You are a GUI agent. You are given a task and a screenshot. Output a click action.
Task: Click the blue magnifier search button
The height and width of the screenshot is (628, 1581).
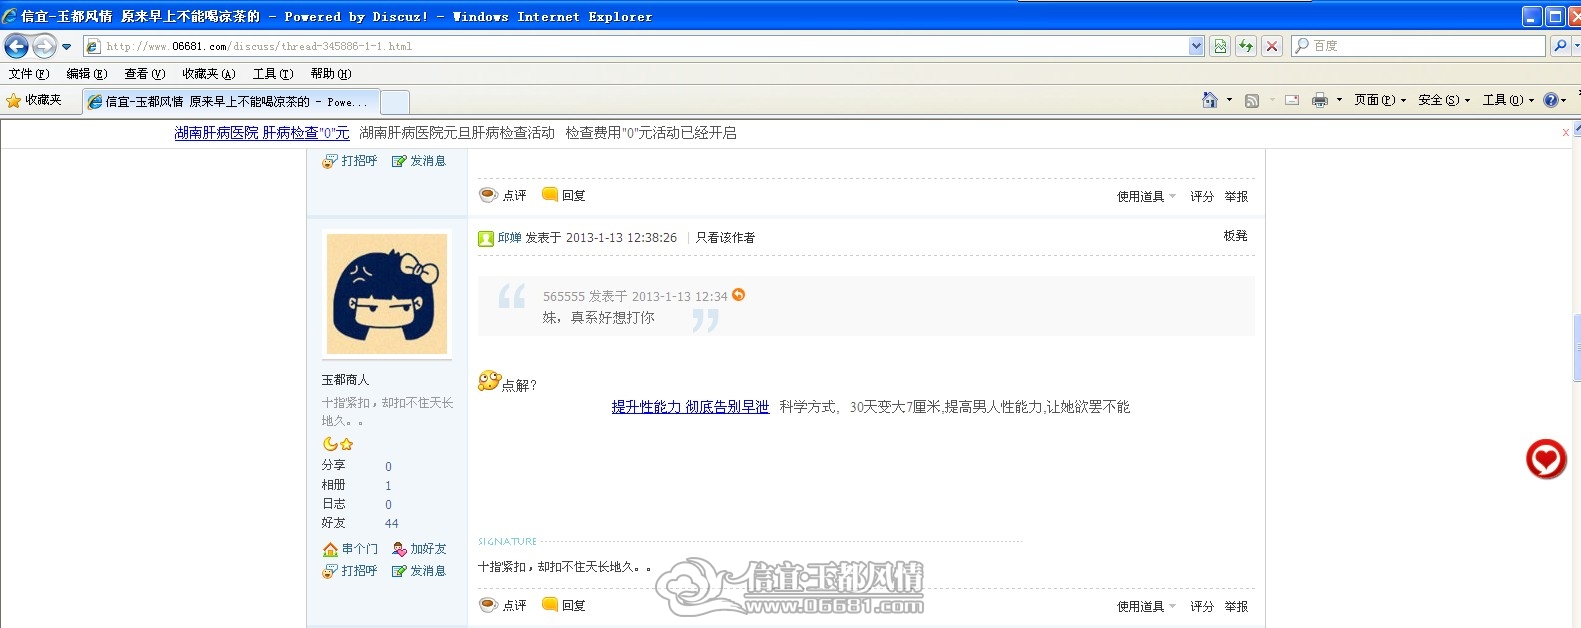click(1560, 46)
